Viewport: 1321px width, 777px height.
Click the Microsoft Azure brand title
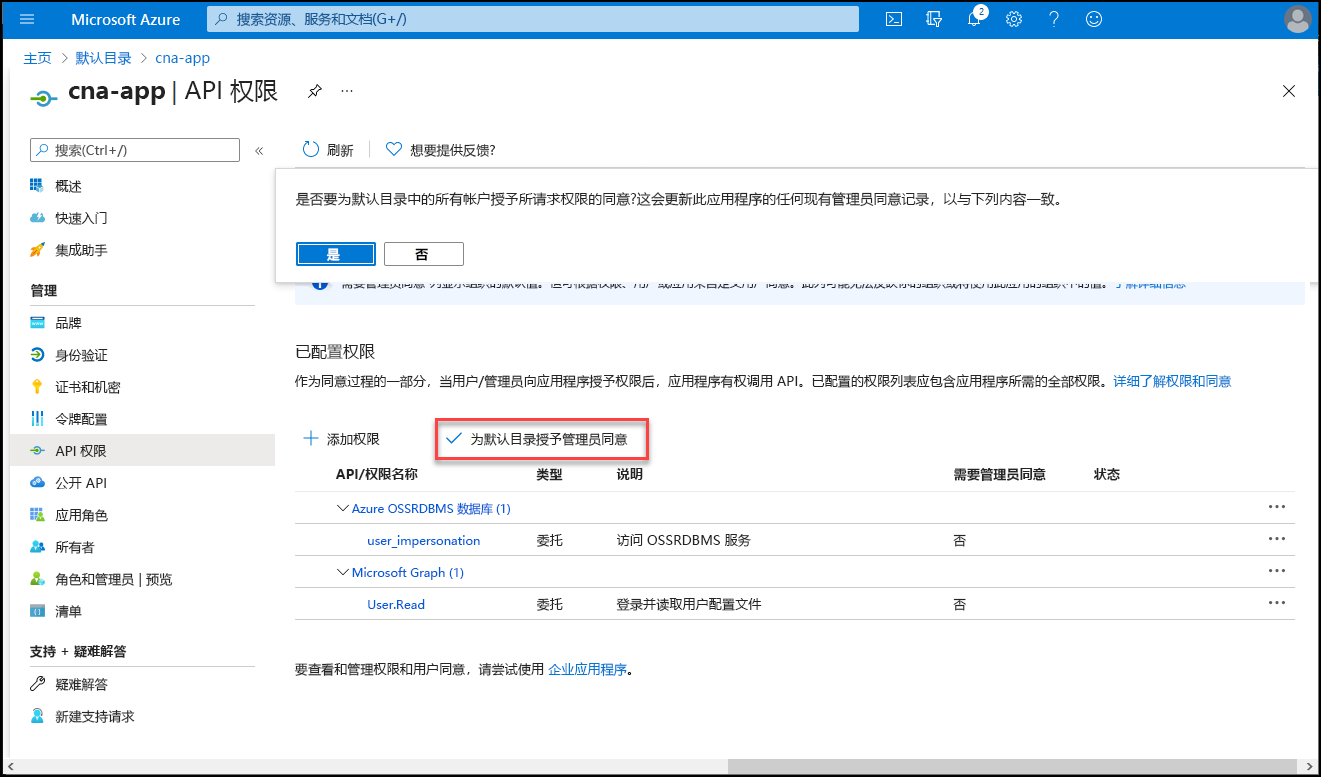click(x=126, y=19)
